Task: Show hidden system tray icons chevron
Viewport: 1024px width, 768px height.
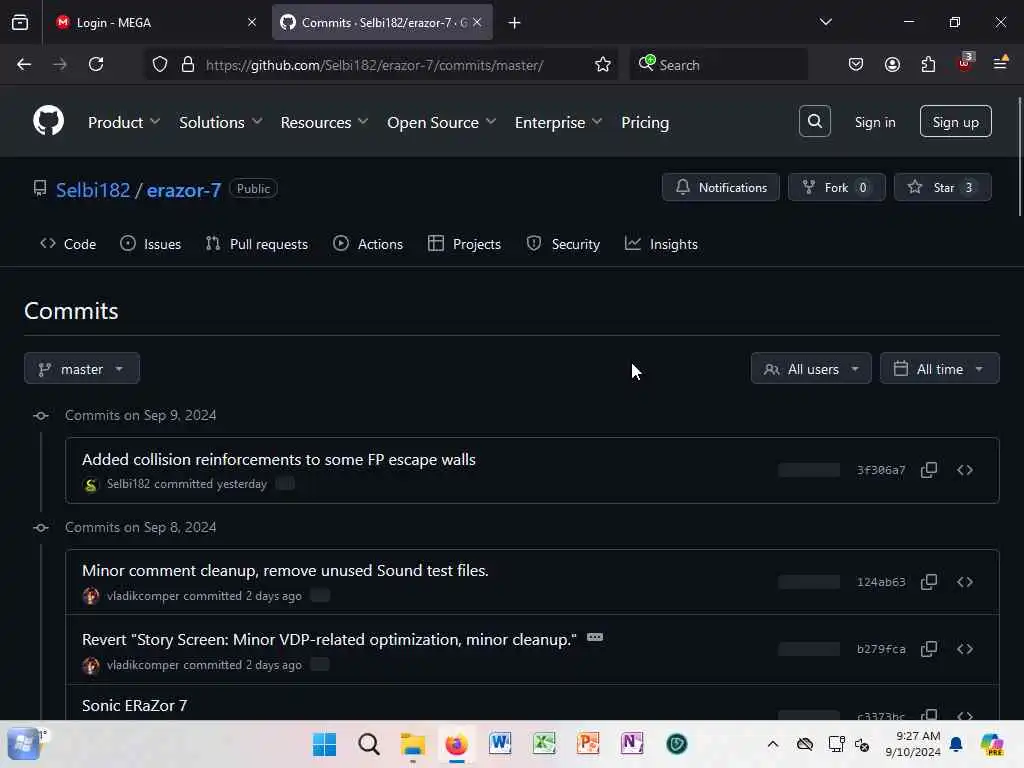Action: tap(773, 744)
